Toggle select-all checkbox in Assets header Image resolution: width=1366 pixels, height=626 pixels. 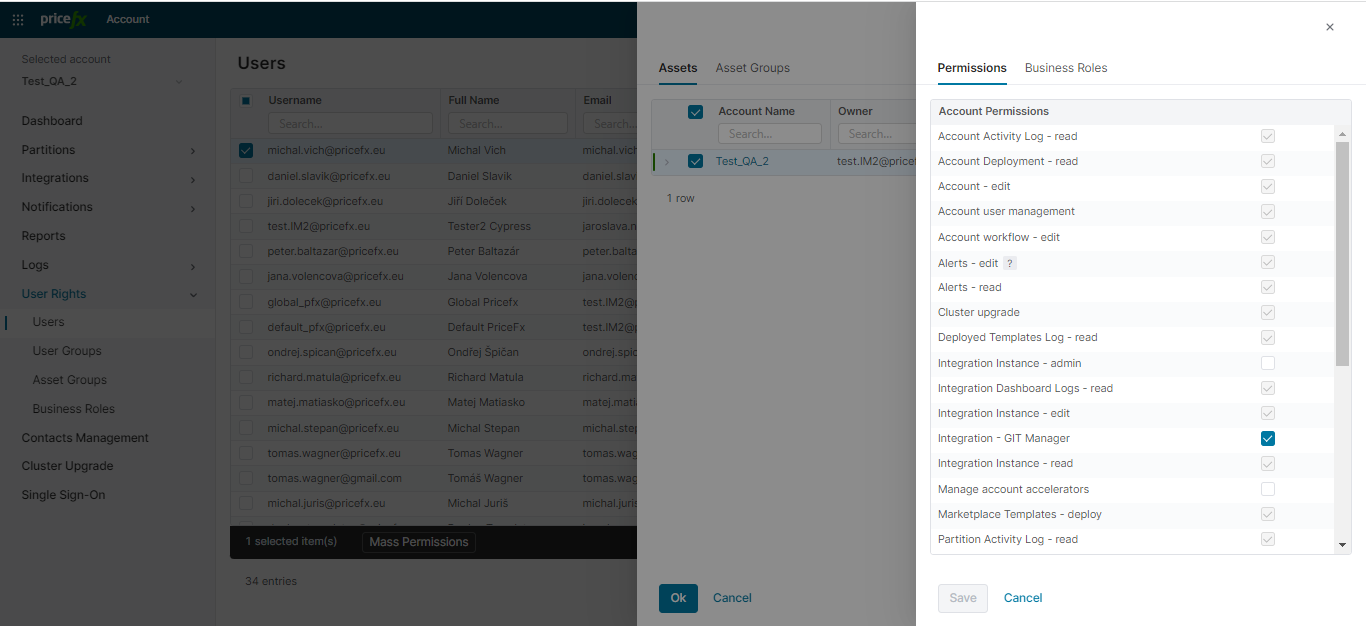695,112
